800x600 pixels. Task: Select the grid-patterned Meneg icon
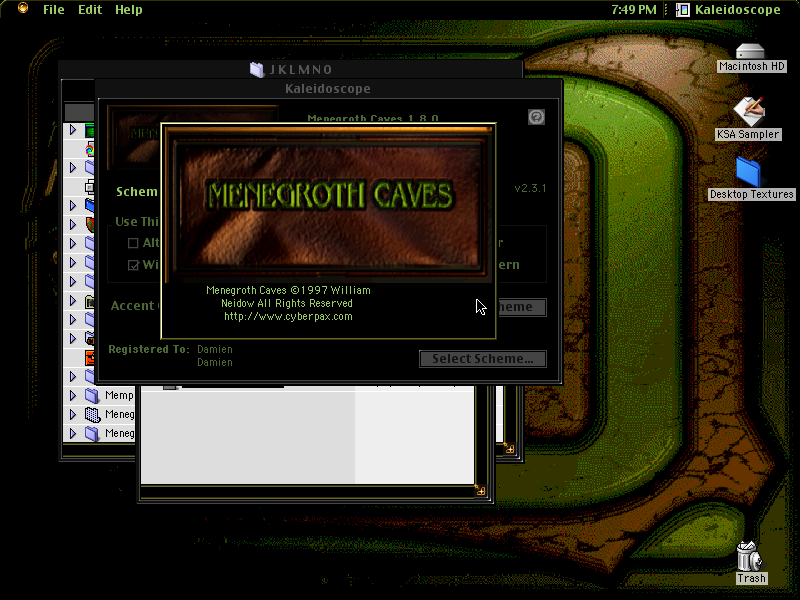tap(92, 414)
